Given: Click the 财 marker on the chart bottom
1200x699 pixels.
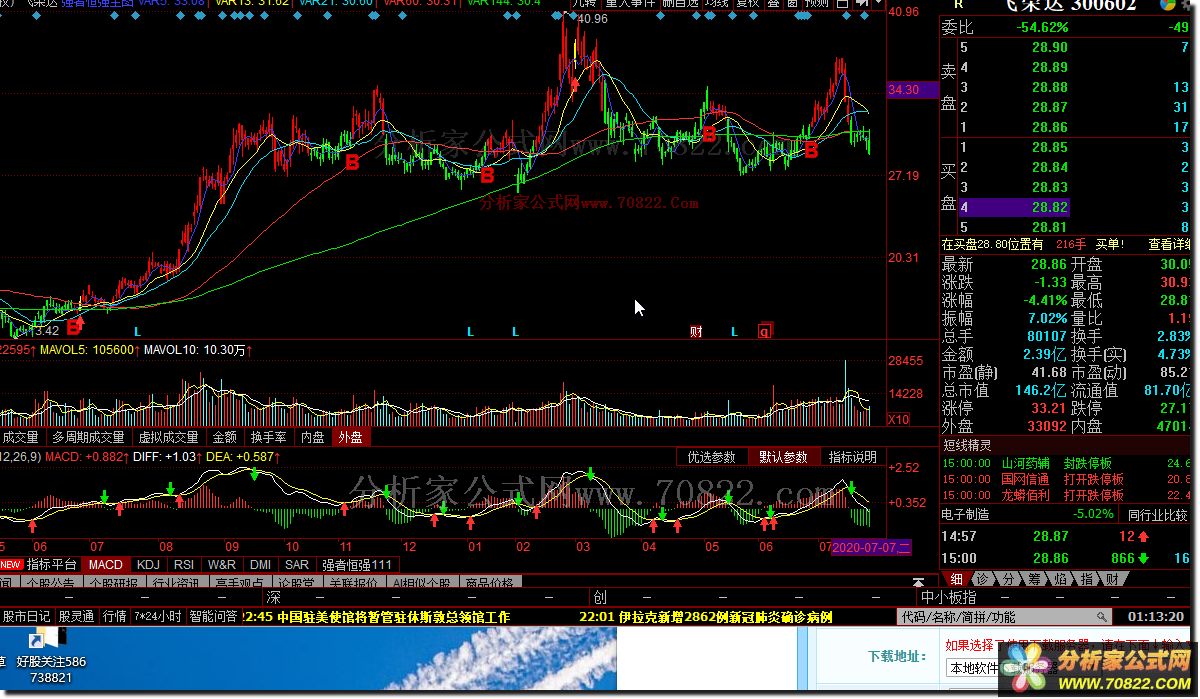Looking at the screenshot, I should coord(696,332).
